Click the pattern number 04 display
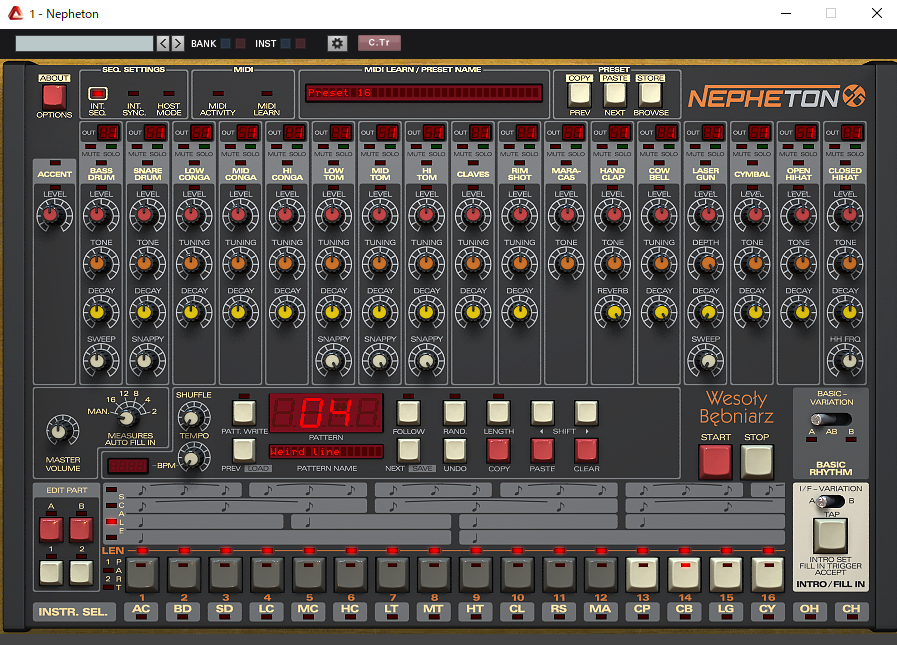897x645 pixels. tap(326, 412)
